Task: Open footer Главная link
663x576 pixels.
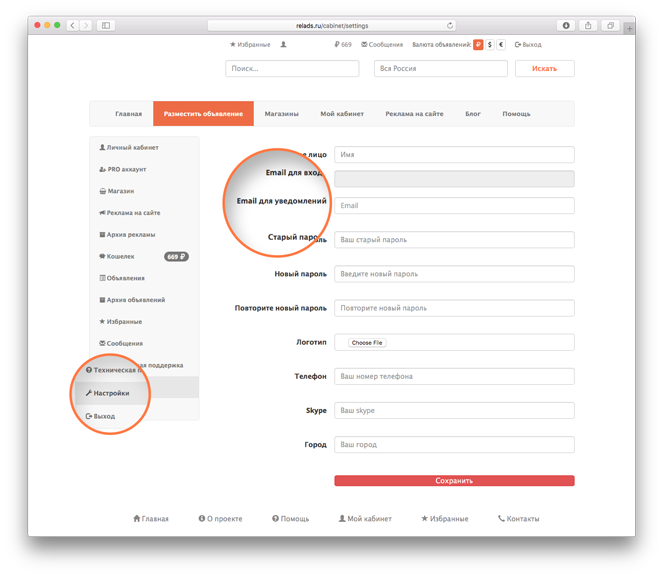Action: [x=151, y=518]
